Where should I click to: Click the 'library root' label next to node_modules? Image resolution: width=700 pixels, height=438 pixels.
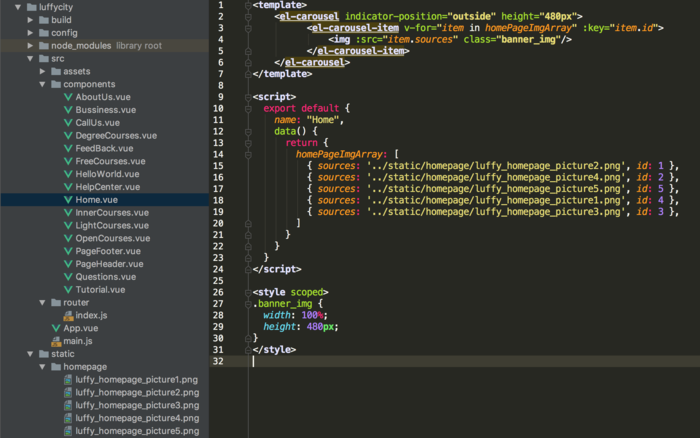139,46
